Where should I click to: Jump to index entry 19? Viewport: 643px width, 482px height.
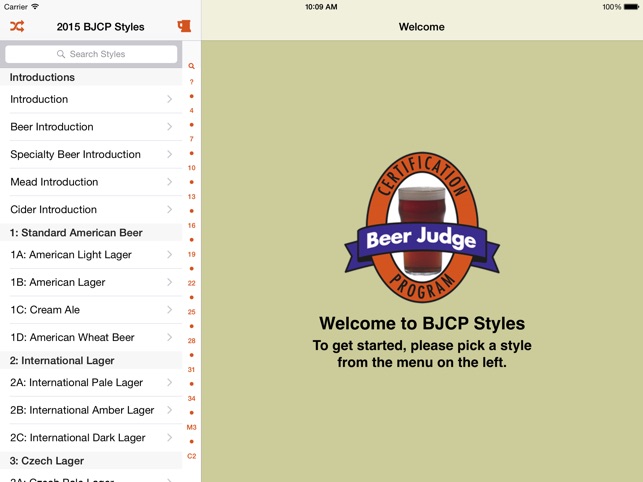point(192,254)
